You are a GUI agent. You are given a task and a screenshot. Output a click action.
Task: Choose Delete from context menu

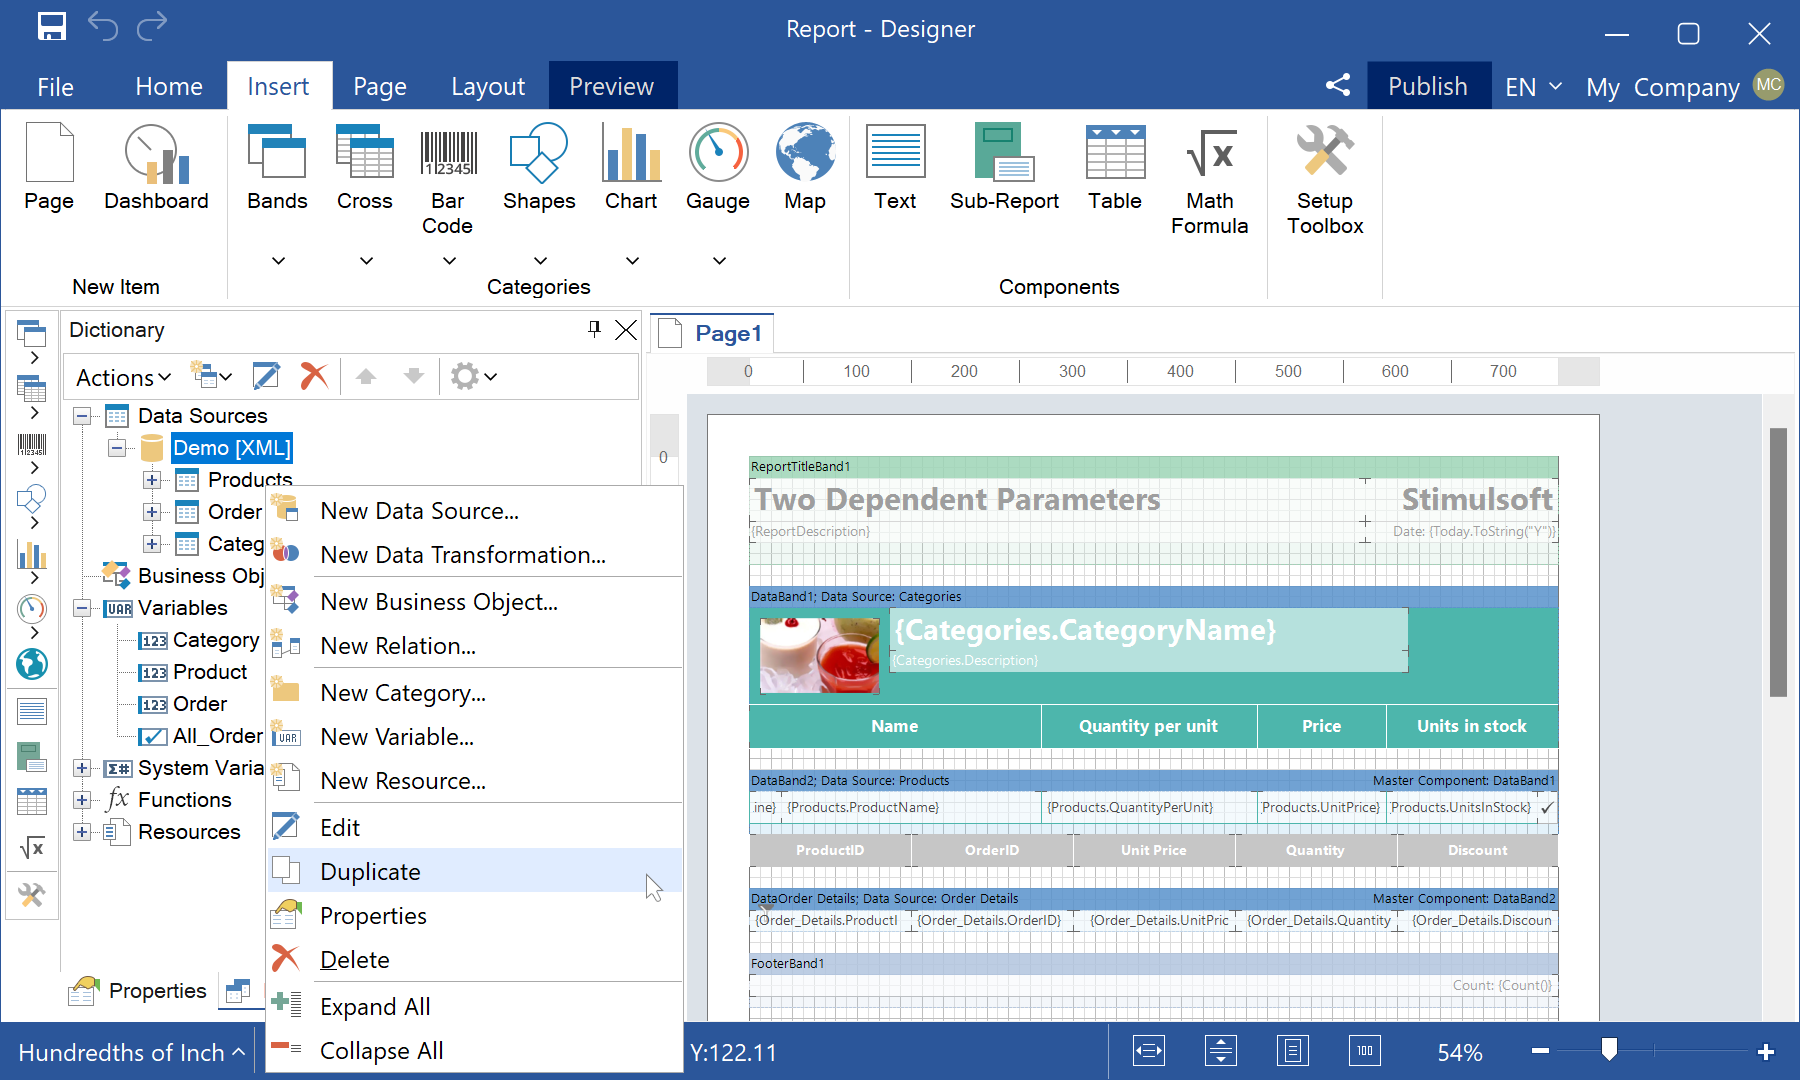click(x=475, y=960)
